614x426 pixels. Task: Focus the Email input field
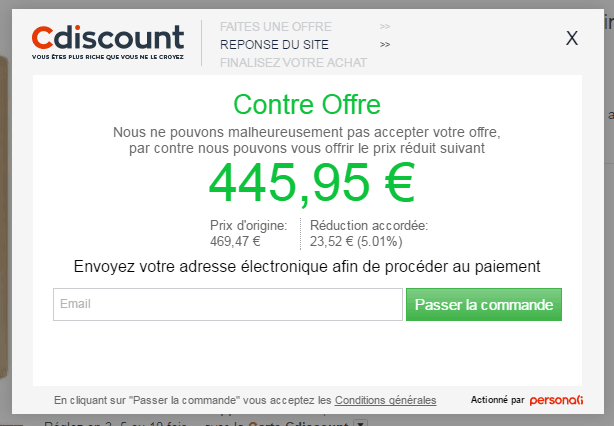[x=228, y=305]
